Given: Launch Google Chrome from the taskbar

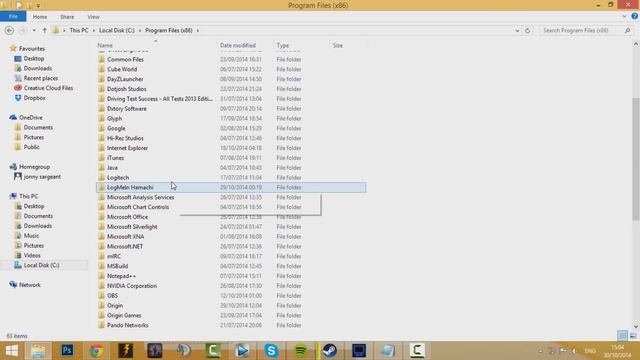Looking at the screenshot, I should coord(96,351).
